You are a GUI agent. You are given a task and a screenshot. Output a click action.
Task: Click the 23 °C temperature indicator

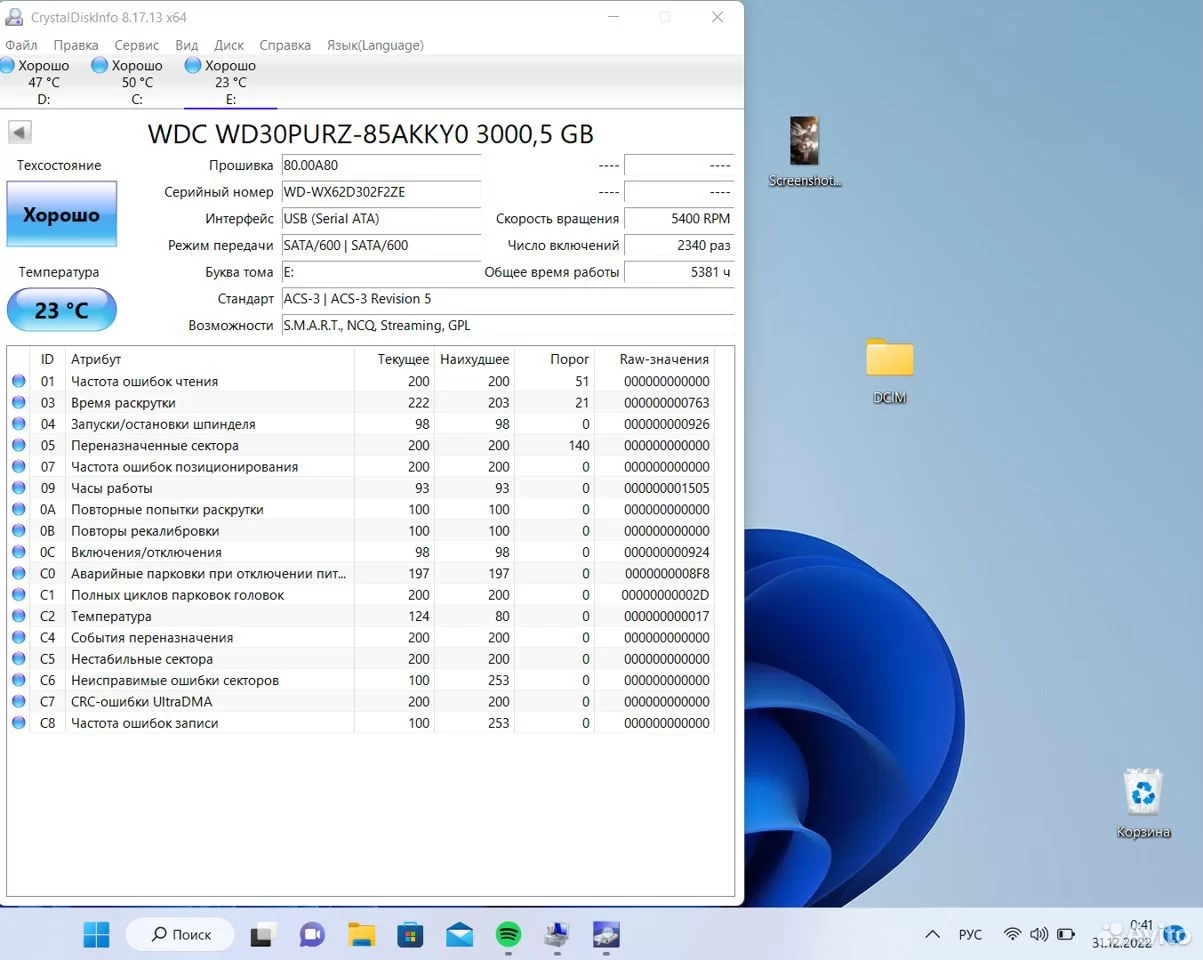(x=62, y=310)
